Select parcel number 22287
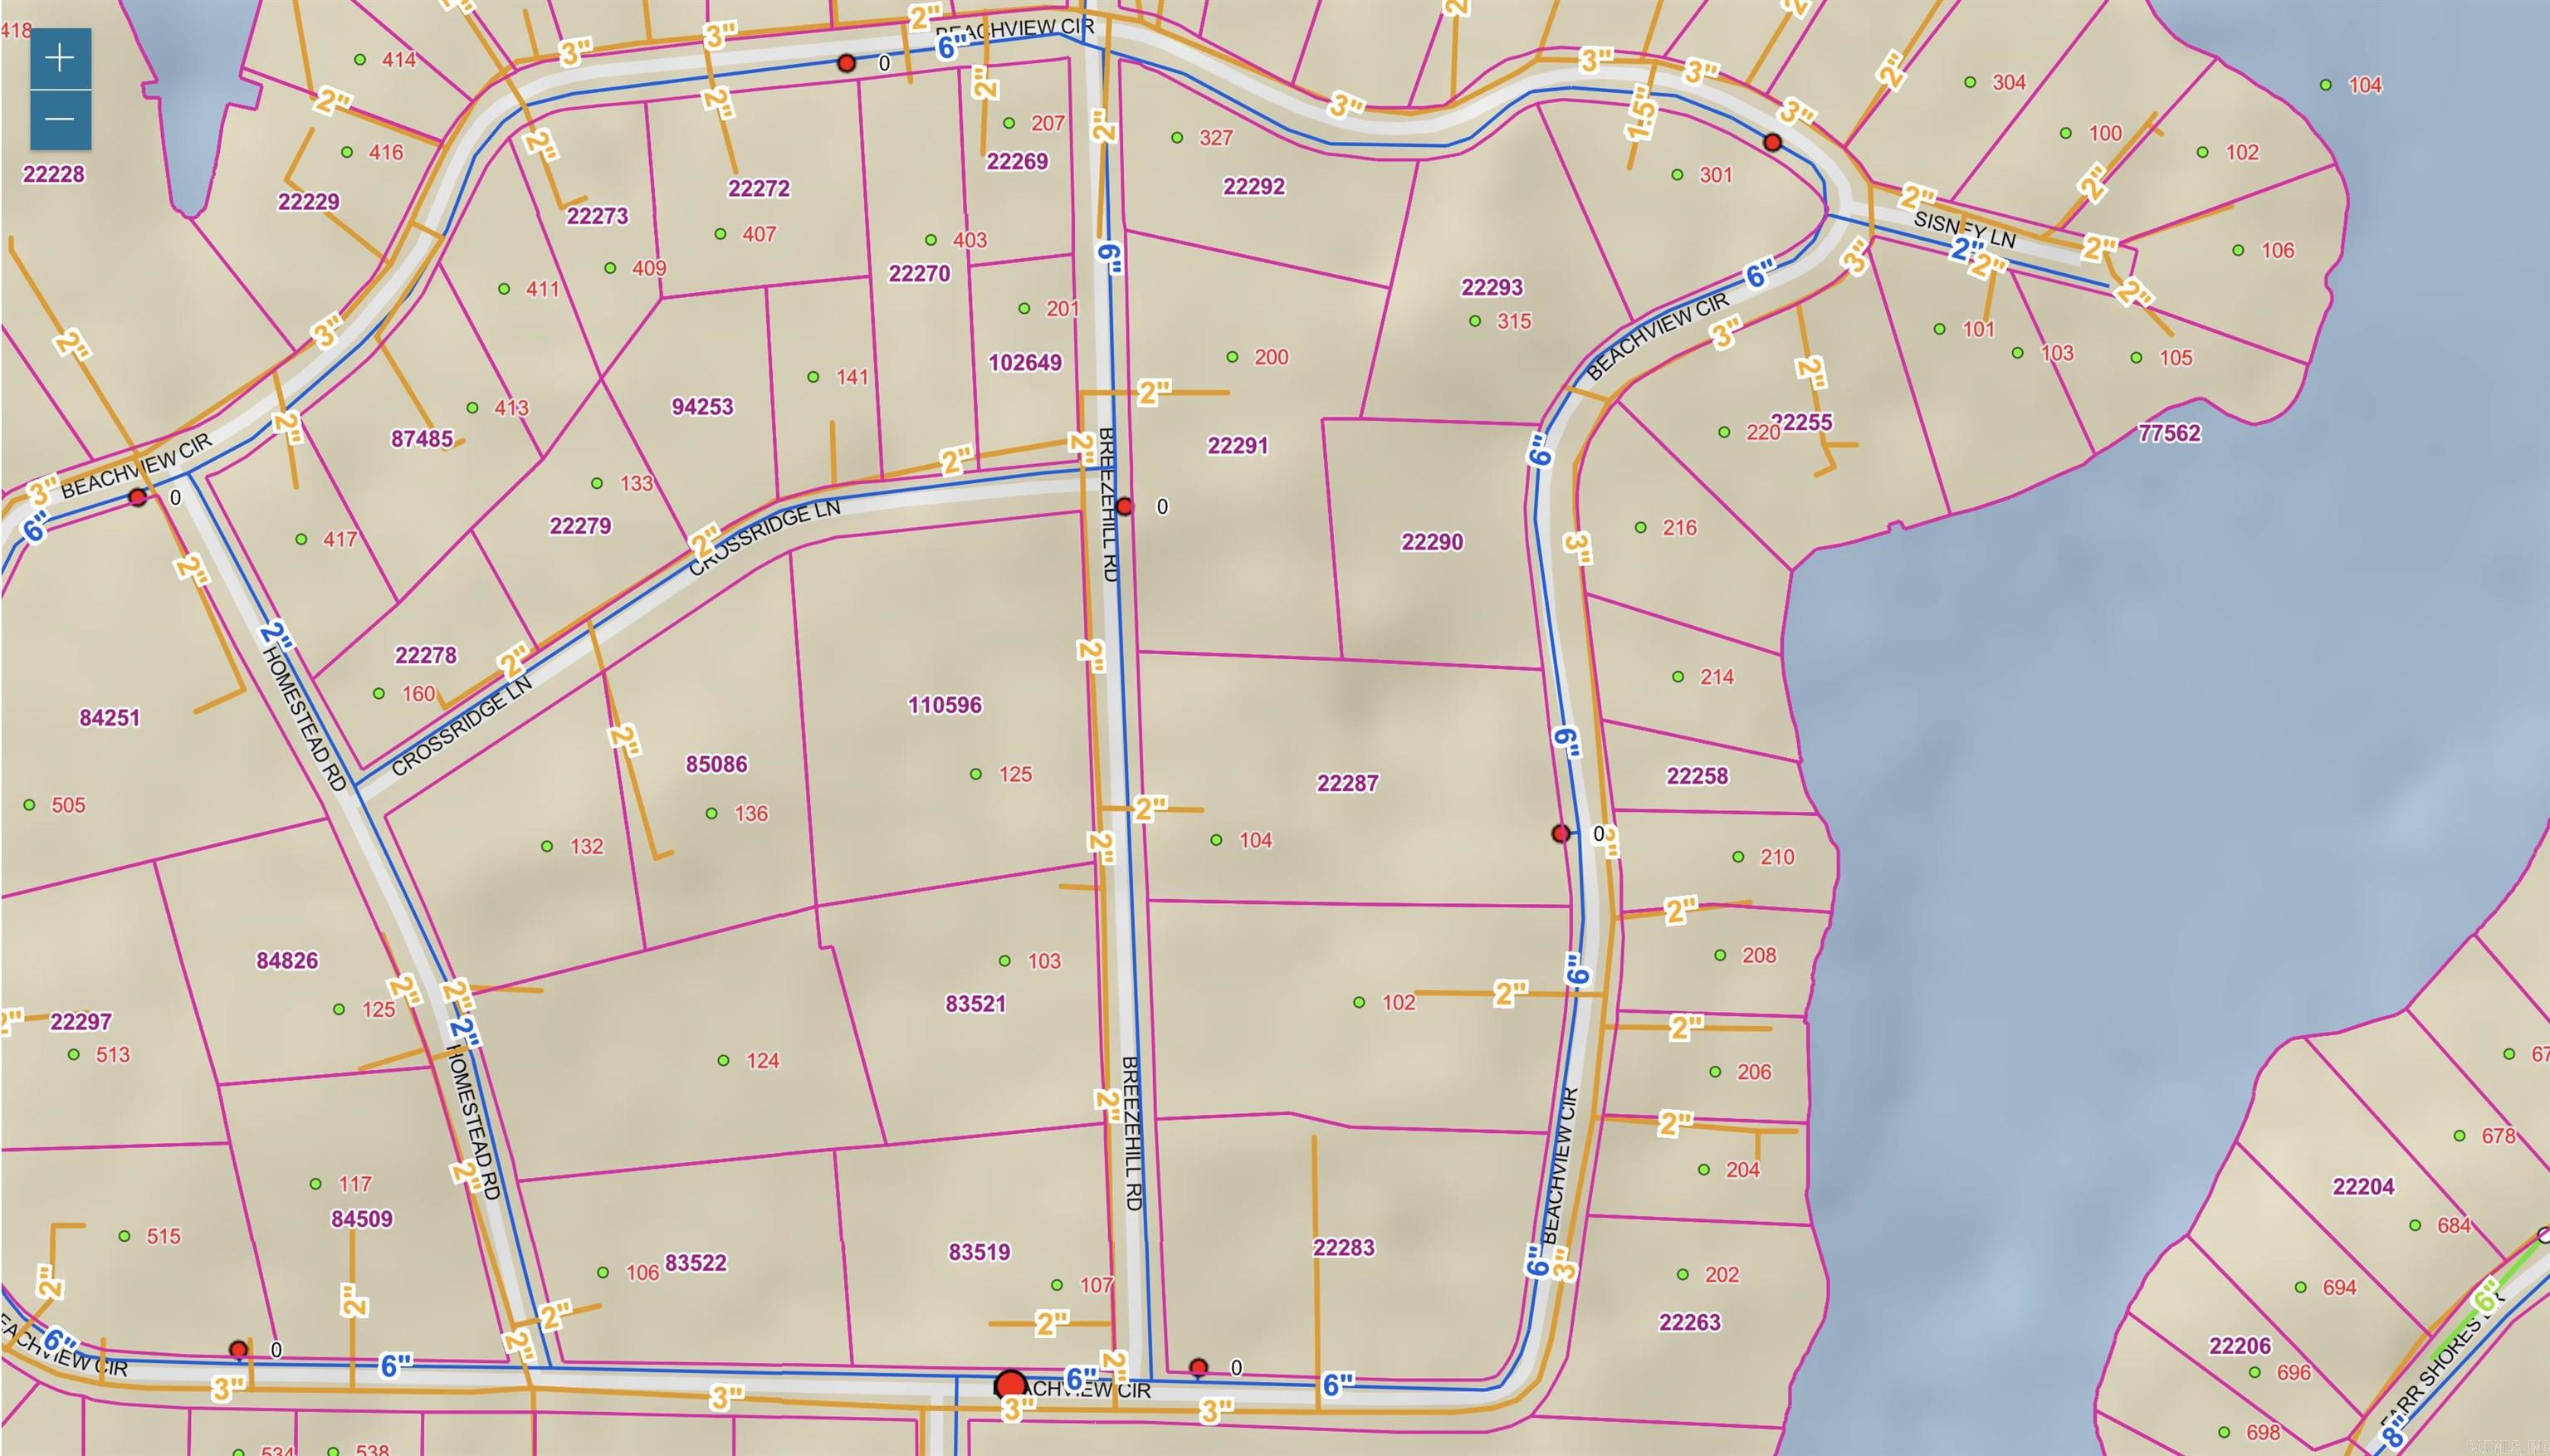The height and width of the screenshot is (1456, 2550). pyautogui.click(x=1347, y=783)
